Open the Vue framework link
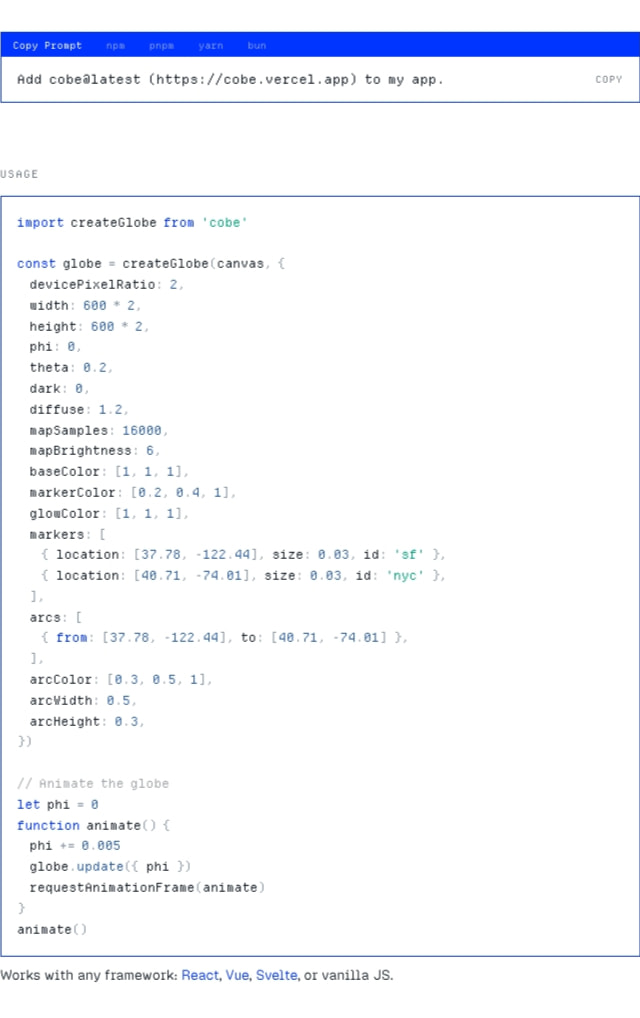The width and height of the screenshot is (640, 1018). (x=237, y=975)
